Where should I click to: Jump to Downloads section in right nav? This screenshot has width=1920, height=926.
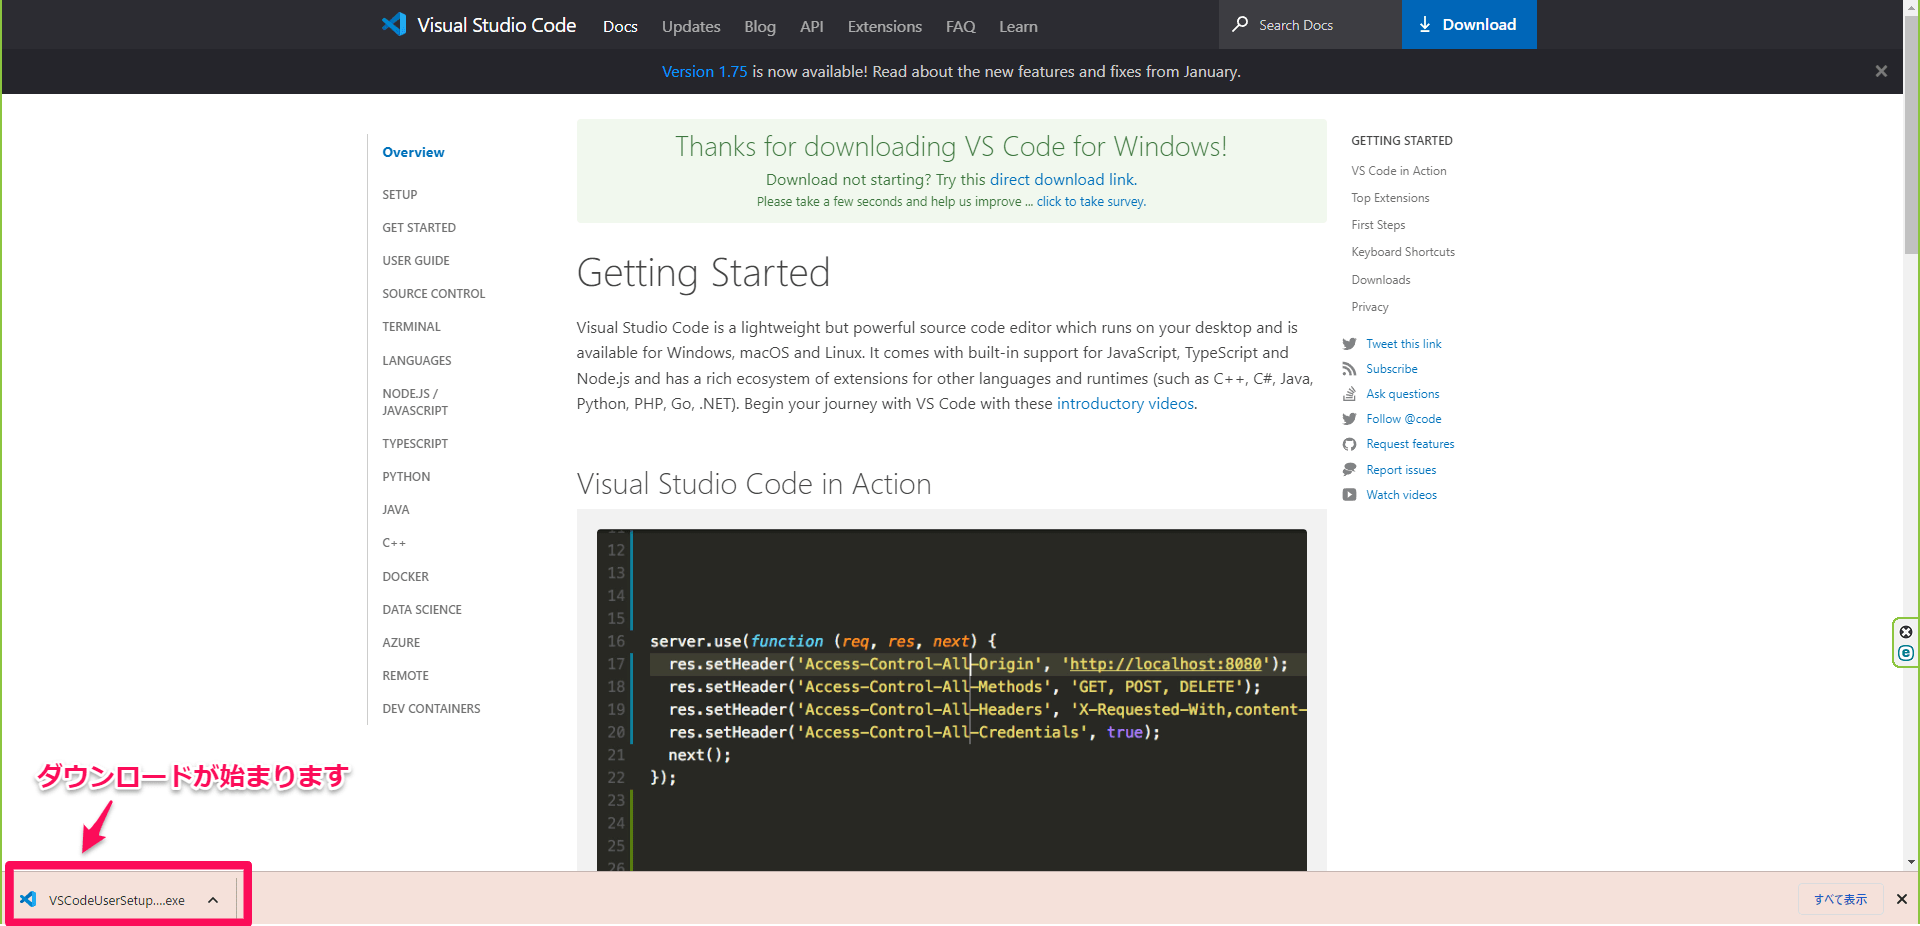point(1381,280)
